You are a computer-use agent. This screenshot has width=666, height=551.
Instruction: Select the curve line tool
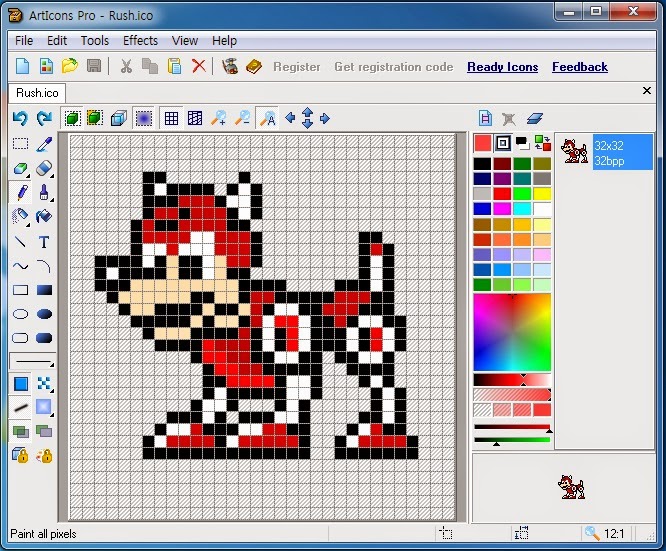[x=20, y=266]
